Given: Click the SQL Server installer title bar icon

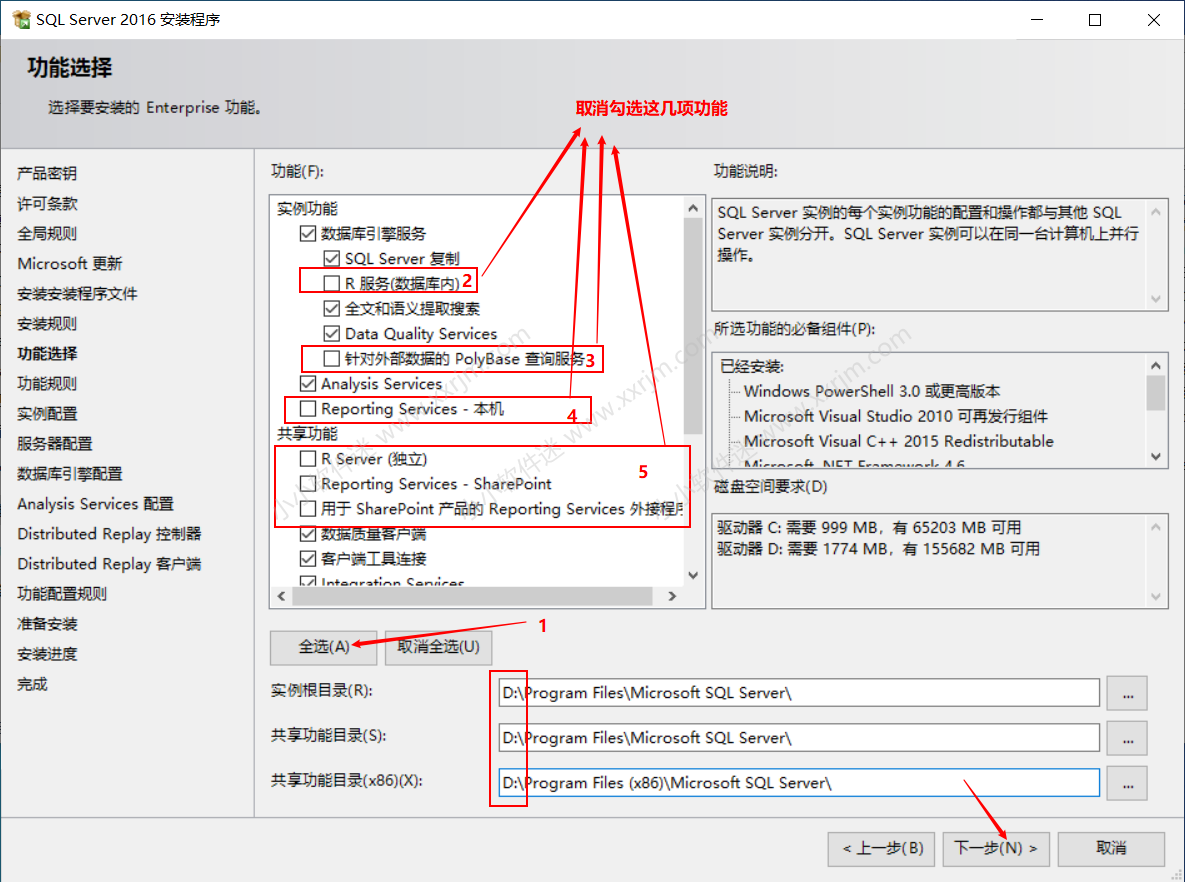Looking at the screenshot, I should pos(20,20).
